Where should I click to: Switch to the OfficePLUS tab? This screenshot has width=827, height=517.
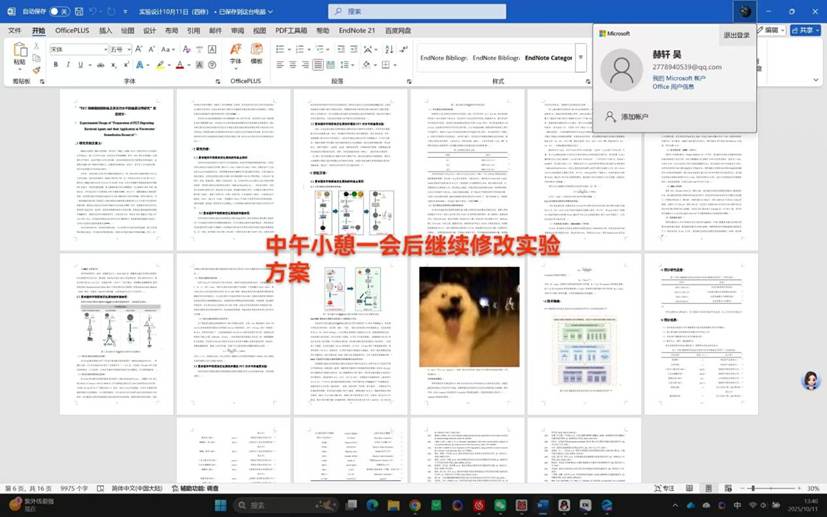coord(72,31)
